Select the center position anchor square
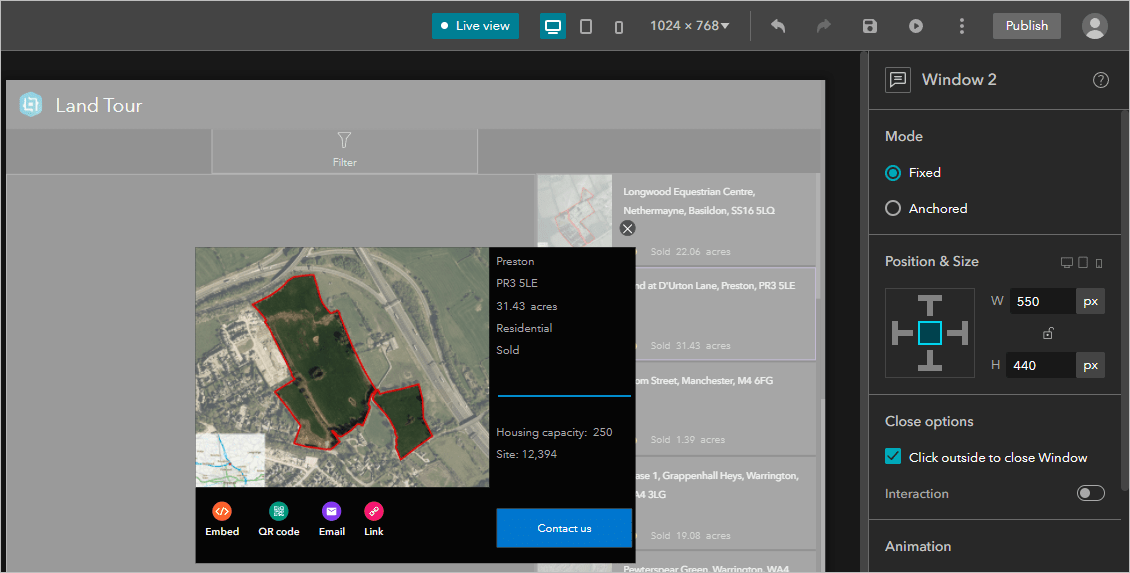Image resolution: width=1130 pixels, height=573 pixels. 930,333
